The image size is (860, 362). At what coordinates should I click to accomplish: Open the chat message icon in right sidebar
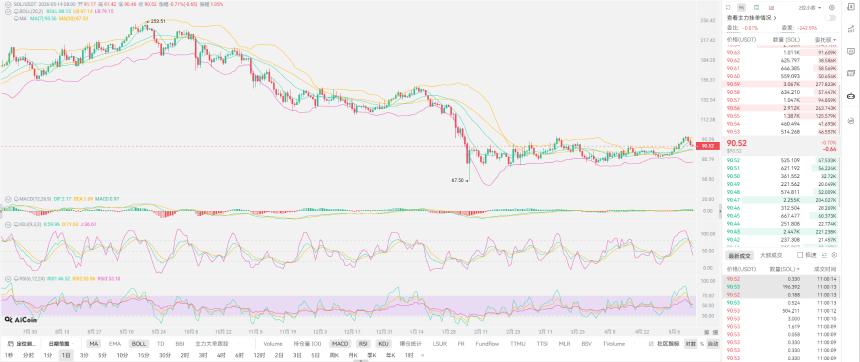click(x=851, y=51)
